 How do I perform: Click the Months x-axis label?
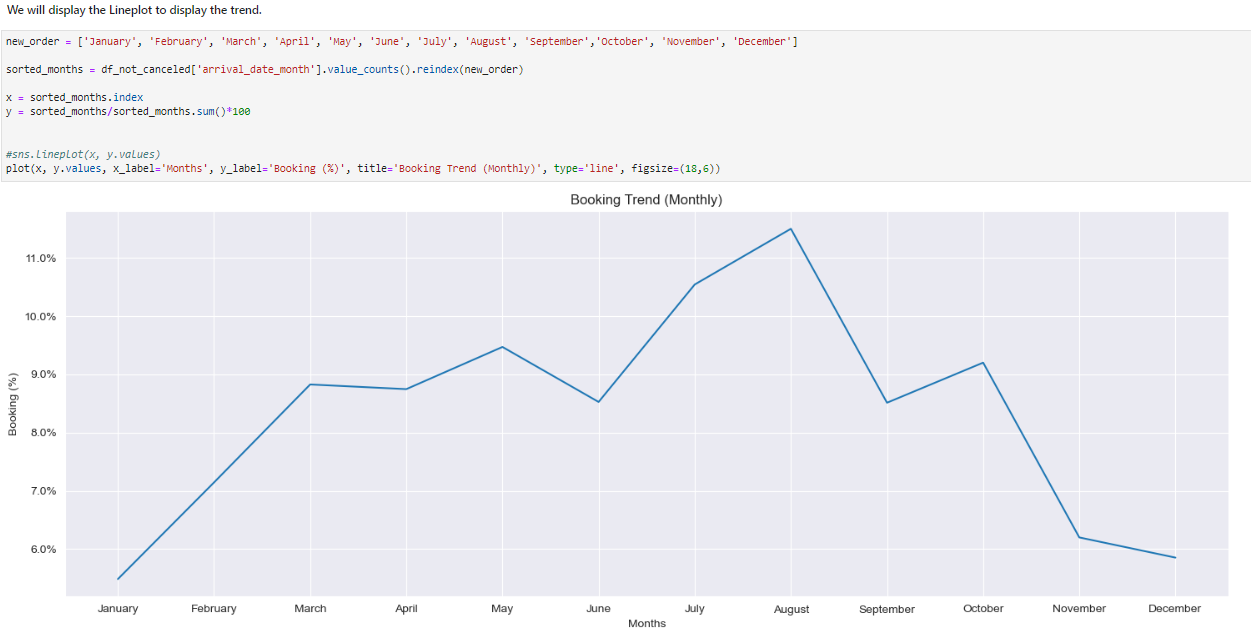[646, 623]
